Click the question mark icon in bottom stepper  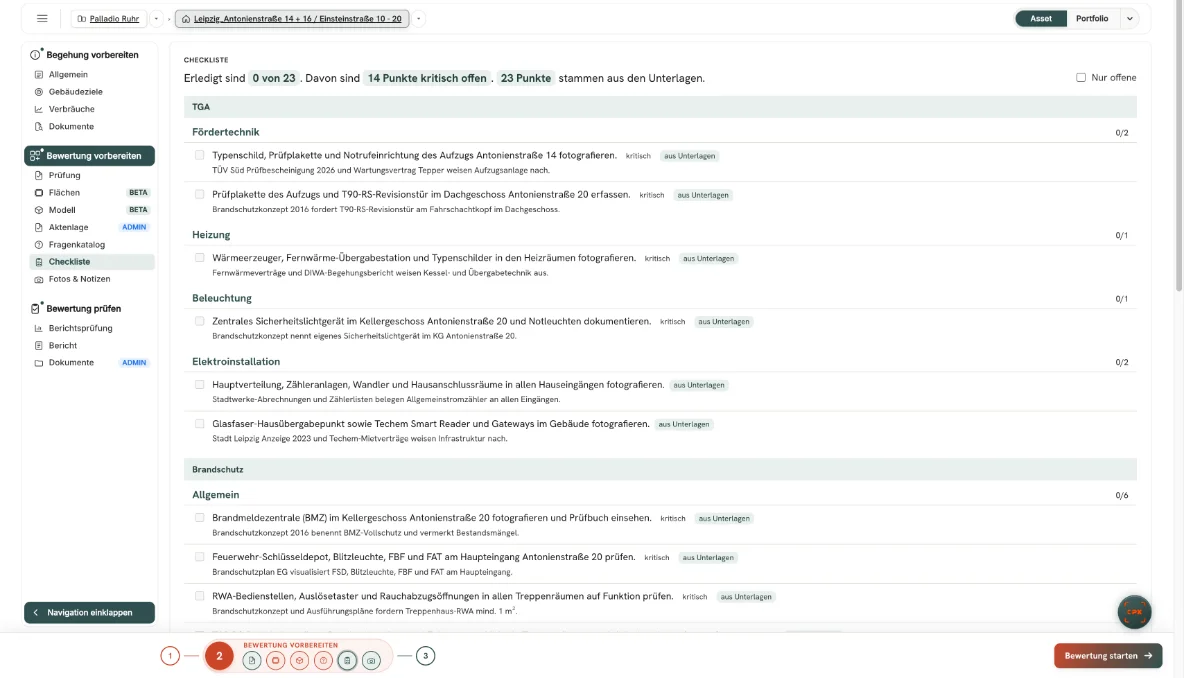pos(323,661)
